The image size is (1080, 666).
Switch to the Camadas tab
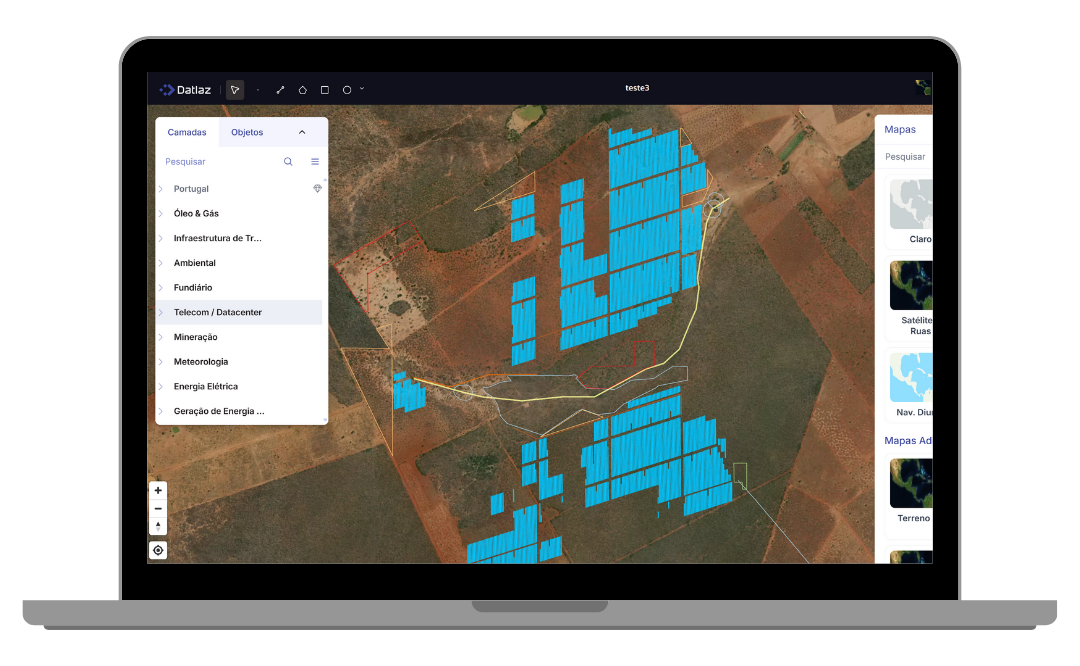[x=187, y=132]
